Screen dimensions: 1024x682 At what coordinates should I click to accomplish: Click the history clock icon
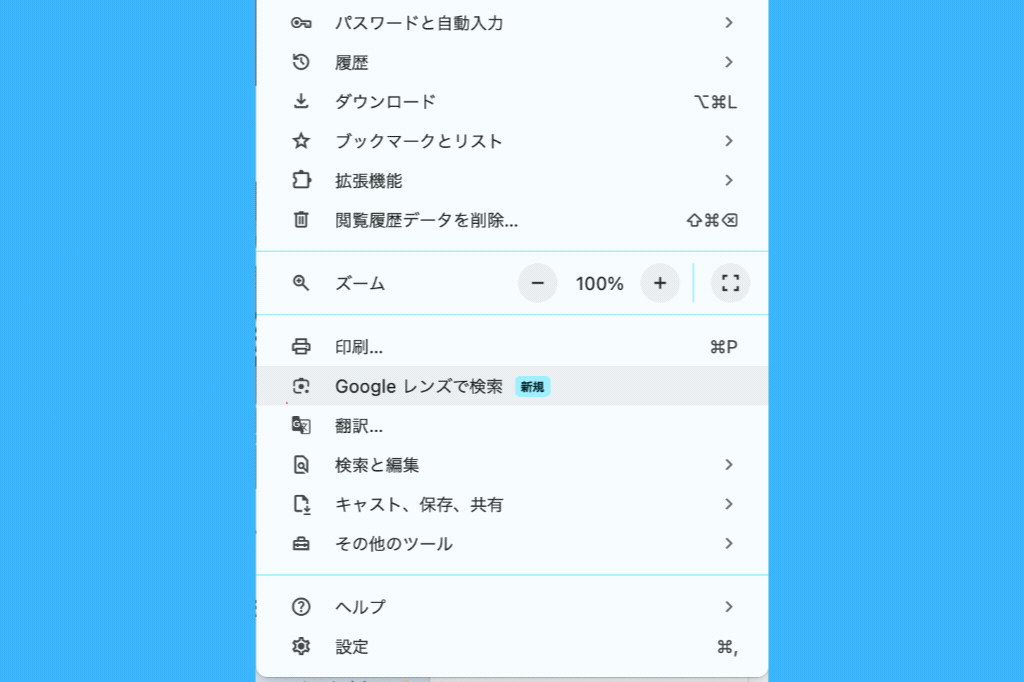(x=301, y=62)
